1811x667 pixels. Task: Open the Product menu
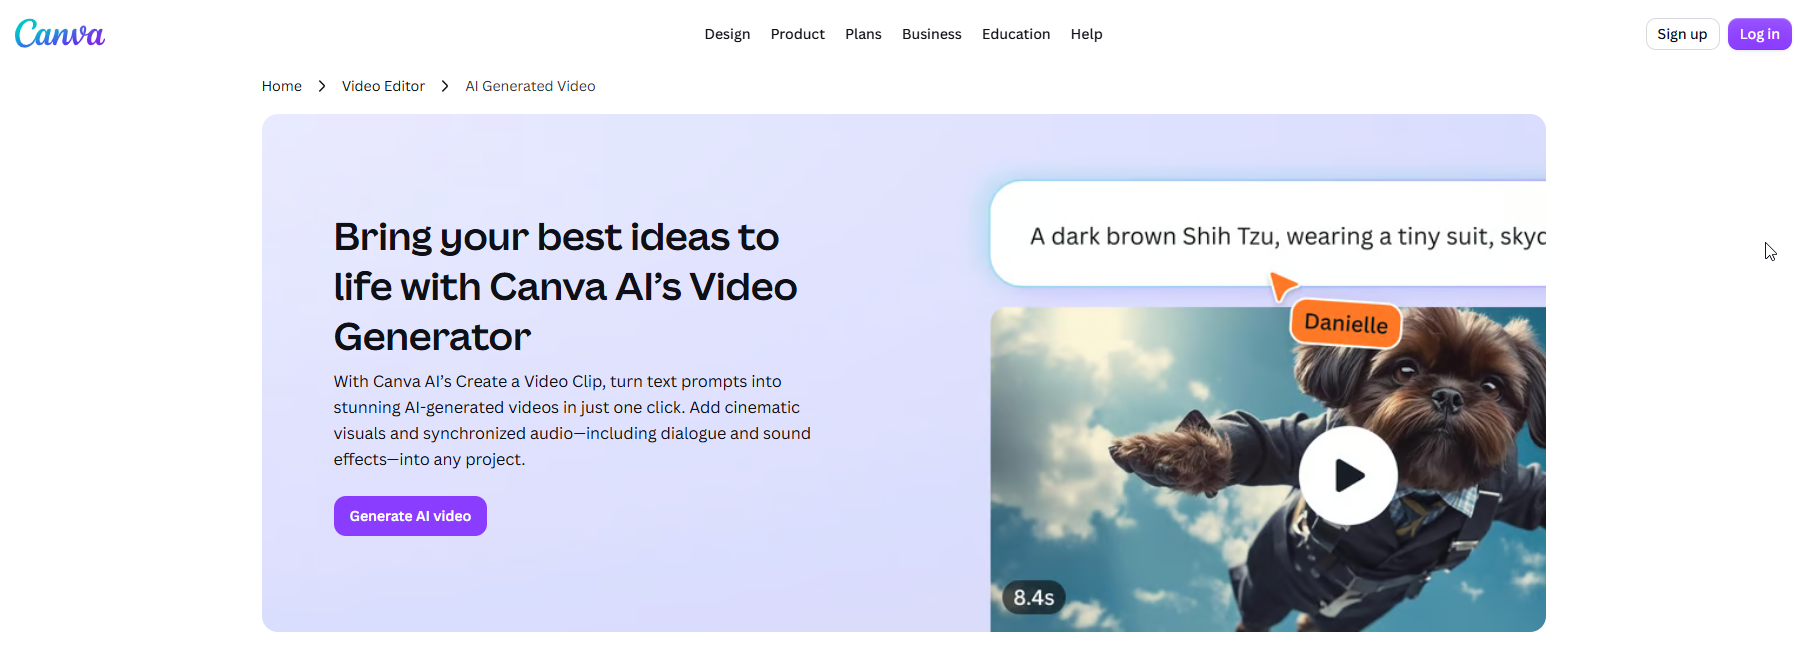click(798, 34)
